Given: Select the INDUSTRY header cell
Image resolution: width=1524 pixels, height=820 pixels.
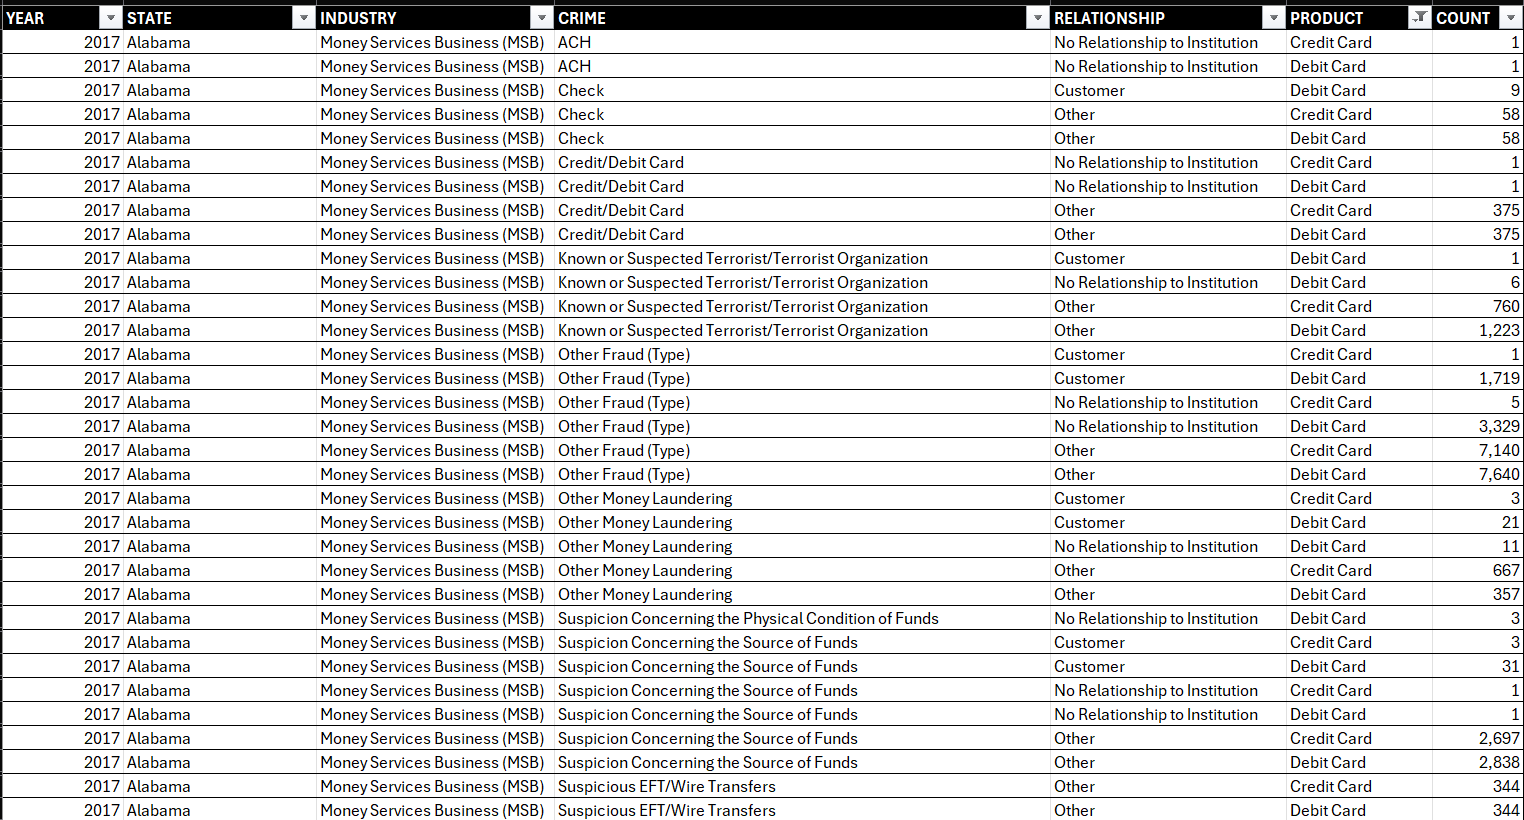Looking at the screenshot, I should [435, 18].
